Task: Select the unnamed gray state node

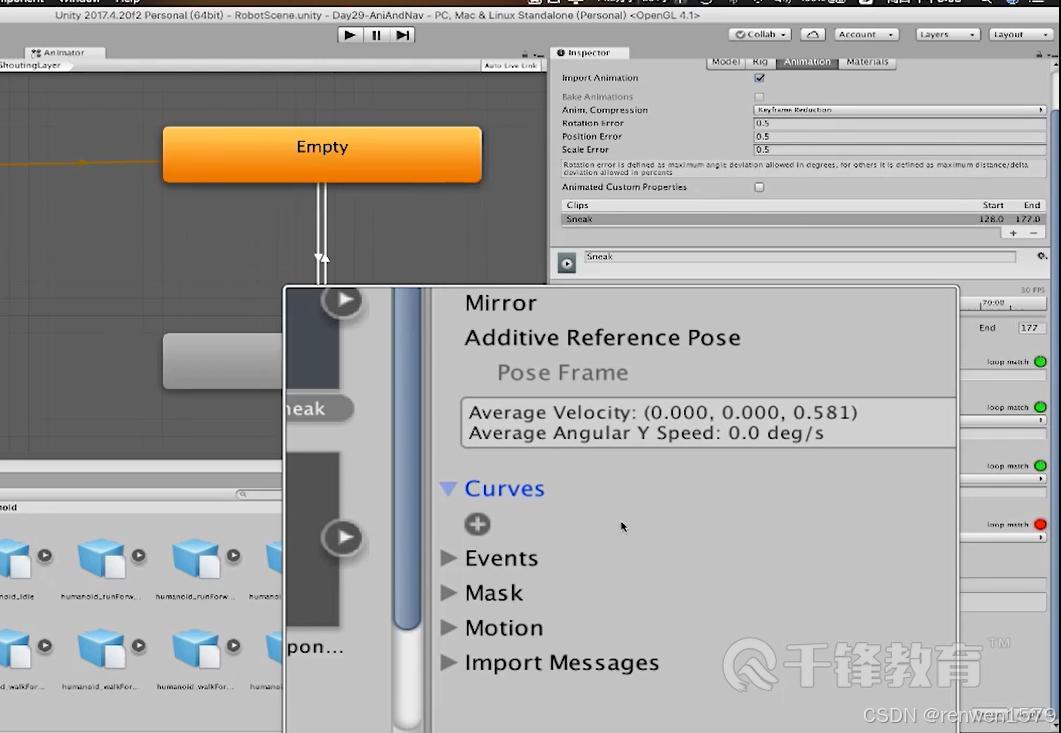Action: tap(223, 361)
